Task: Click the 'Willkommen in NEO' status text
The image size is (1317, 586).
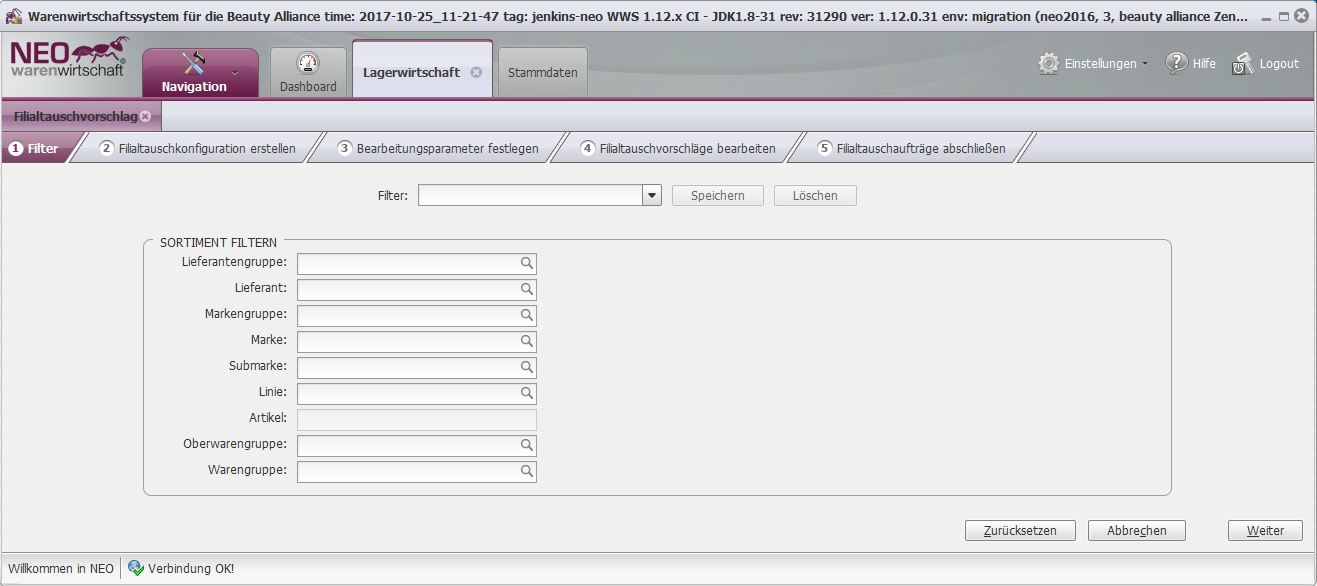Action: pyautogui.click(x=61, y=568)
